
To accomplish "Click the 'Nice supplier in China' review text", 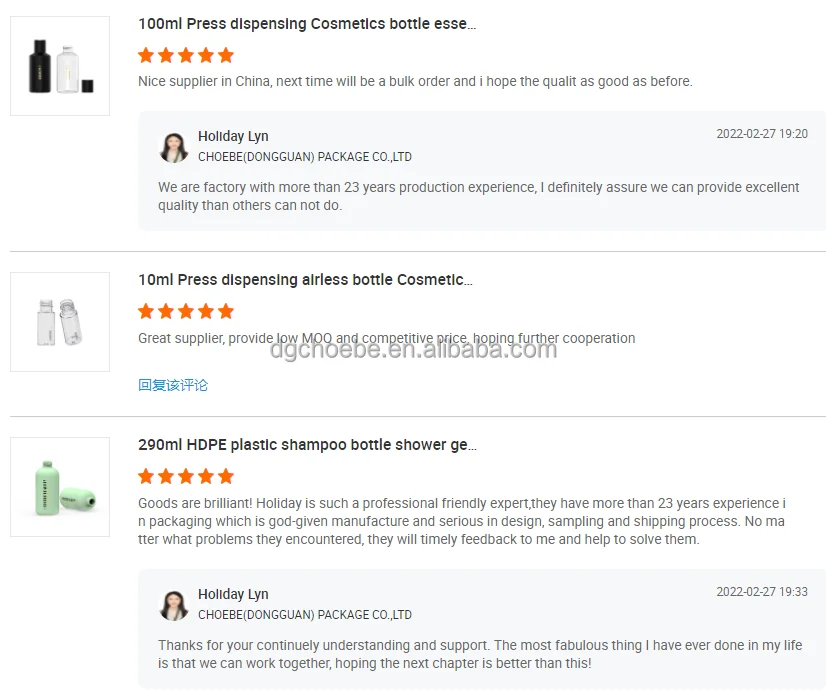I will pyautogui.click(x=415, y=81).
